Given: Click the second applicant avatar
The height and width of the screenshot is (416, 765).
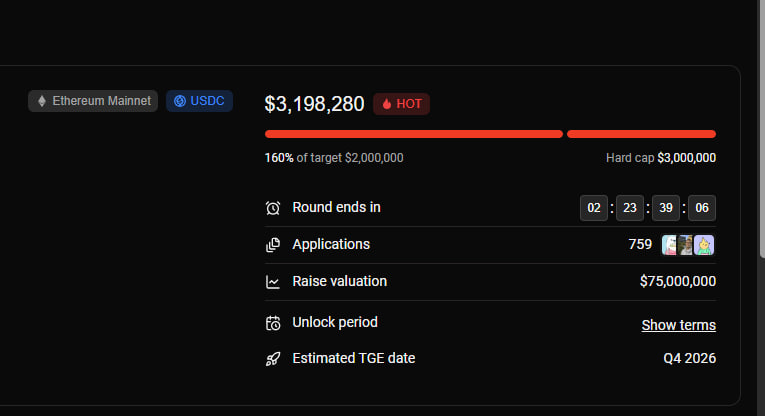Looking at the screenshot, I should pyautogui.click(x=685, y=245).
